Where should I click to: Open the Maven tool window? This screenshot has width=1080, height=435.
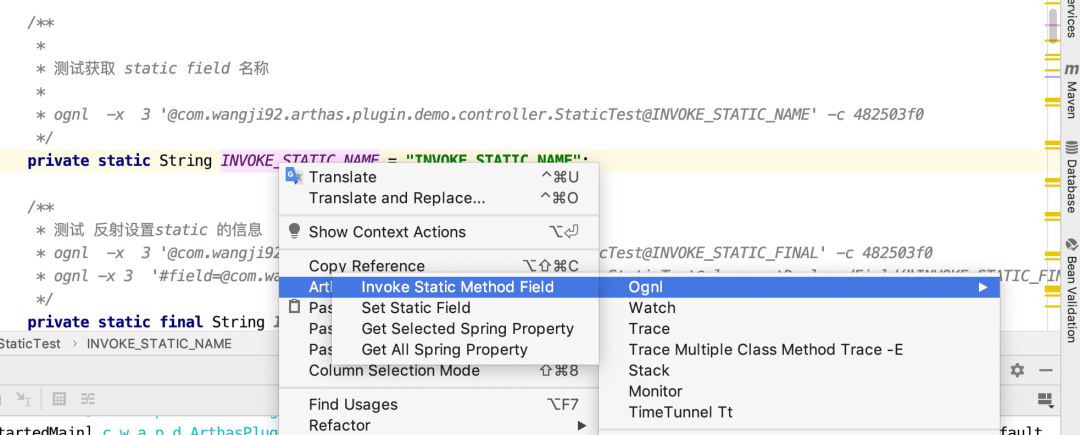[x=1072, y=91]
